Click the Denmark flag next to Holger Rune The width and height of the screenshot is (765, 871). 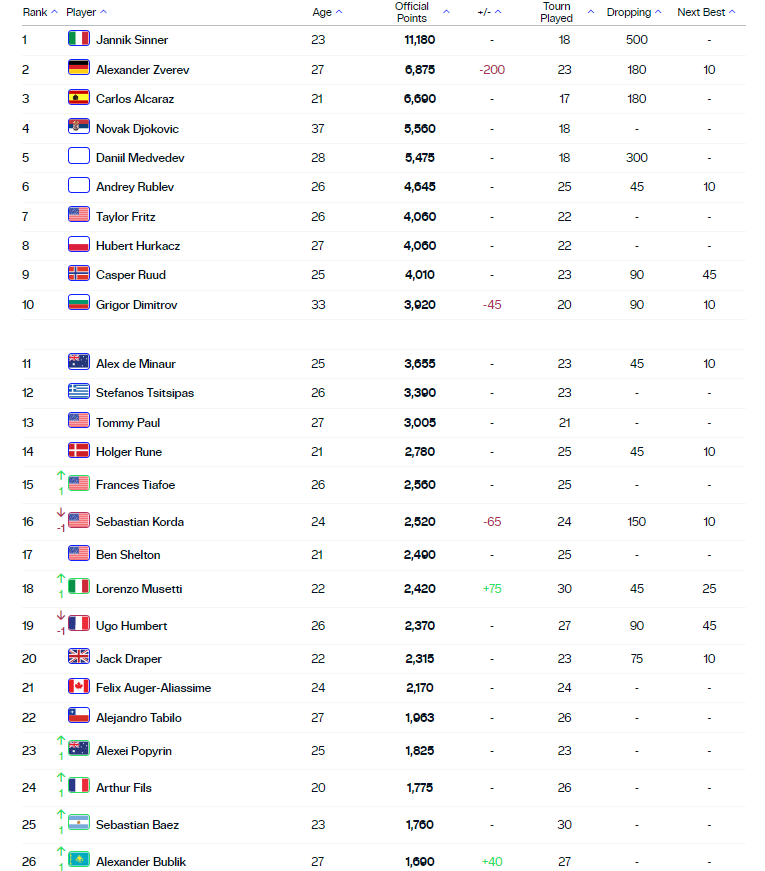78,449
